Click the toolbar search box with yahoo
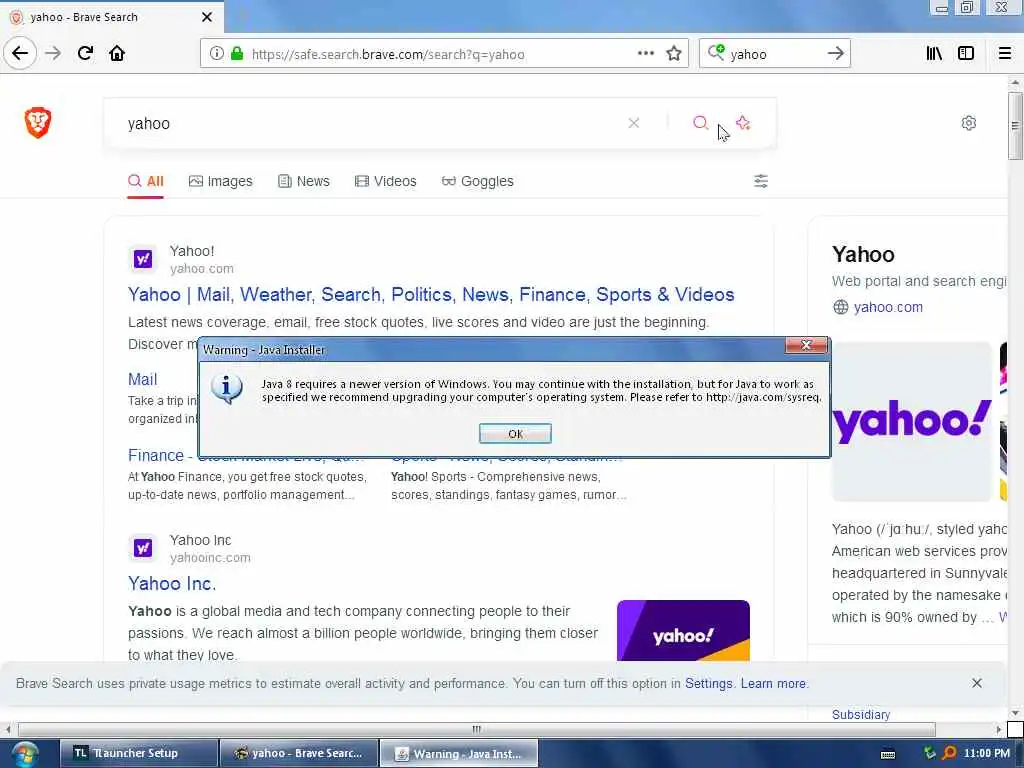1024x768 pixels. (x=775, y=54)
